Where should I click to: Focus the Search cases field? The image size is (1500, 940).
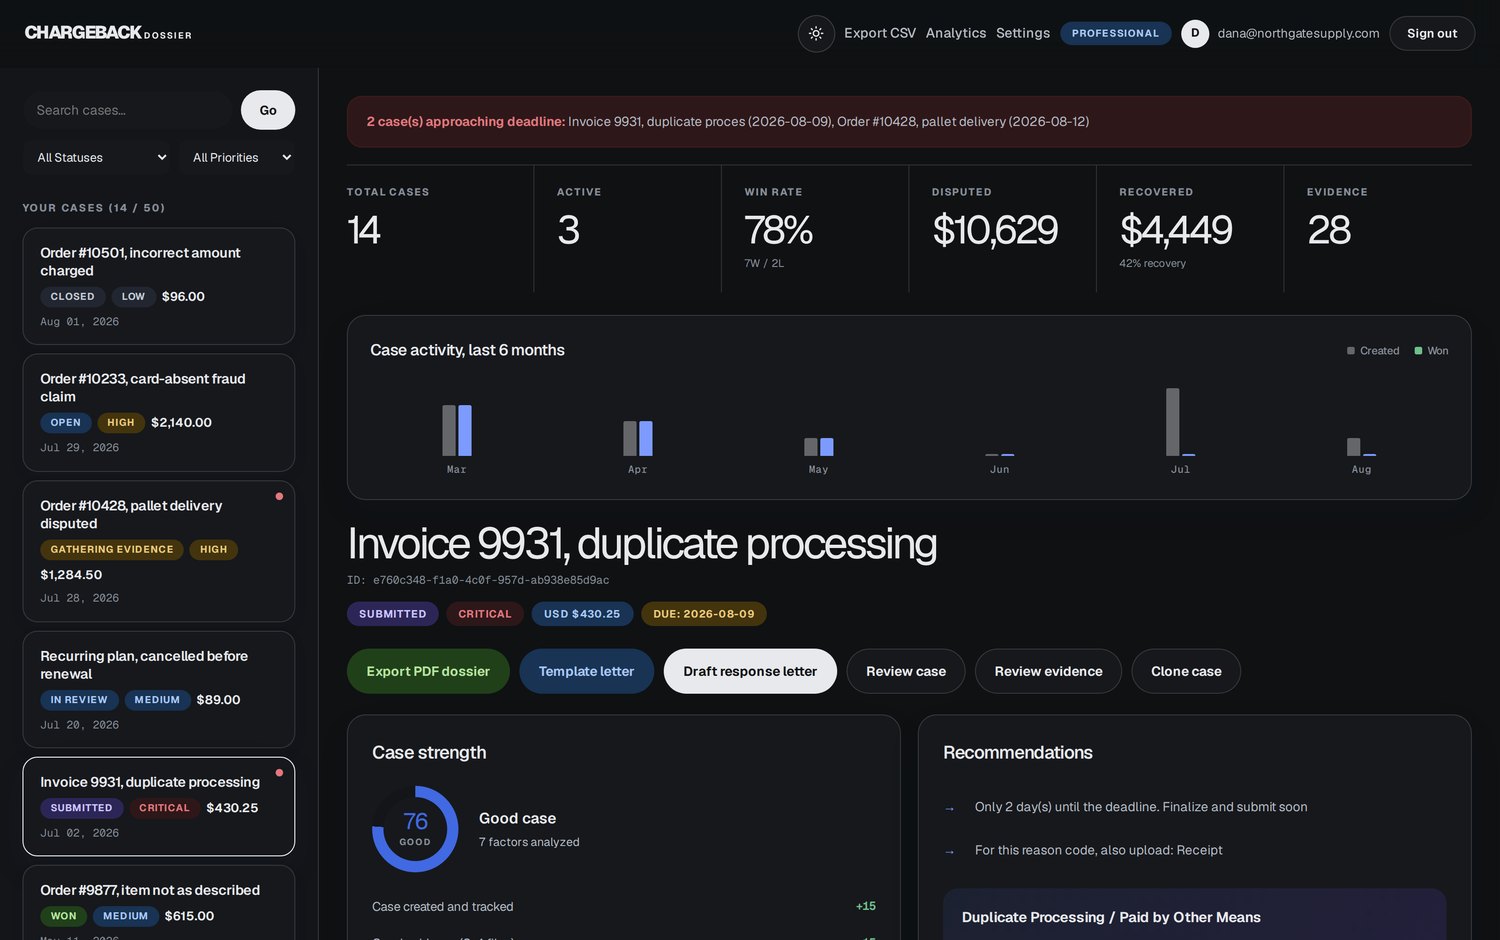point(128,110)
